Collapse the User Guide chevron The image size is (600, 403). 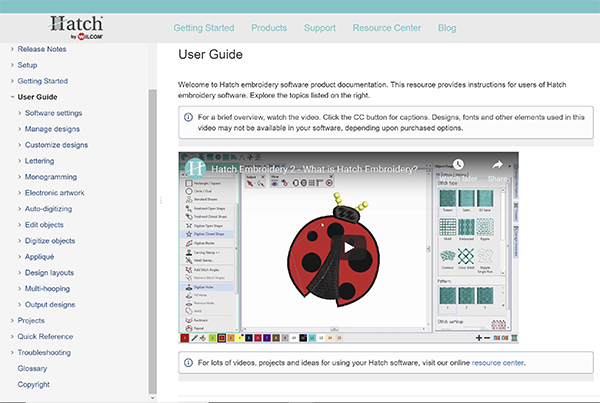pos(12,97)
